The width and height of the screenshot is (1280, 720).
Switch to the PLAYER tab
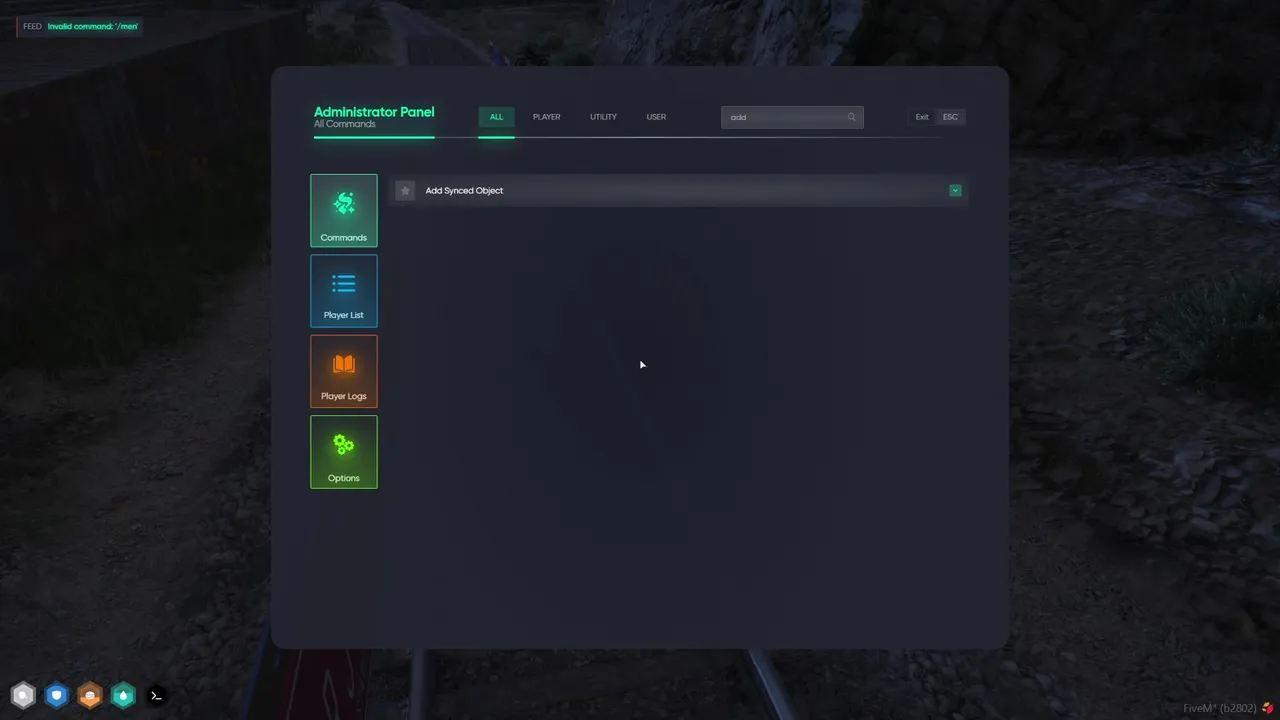click(x=546, y=117)
